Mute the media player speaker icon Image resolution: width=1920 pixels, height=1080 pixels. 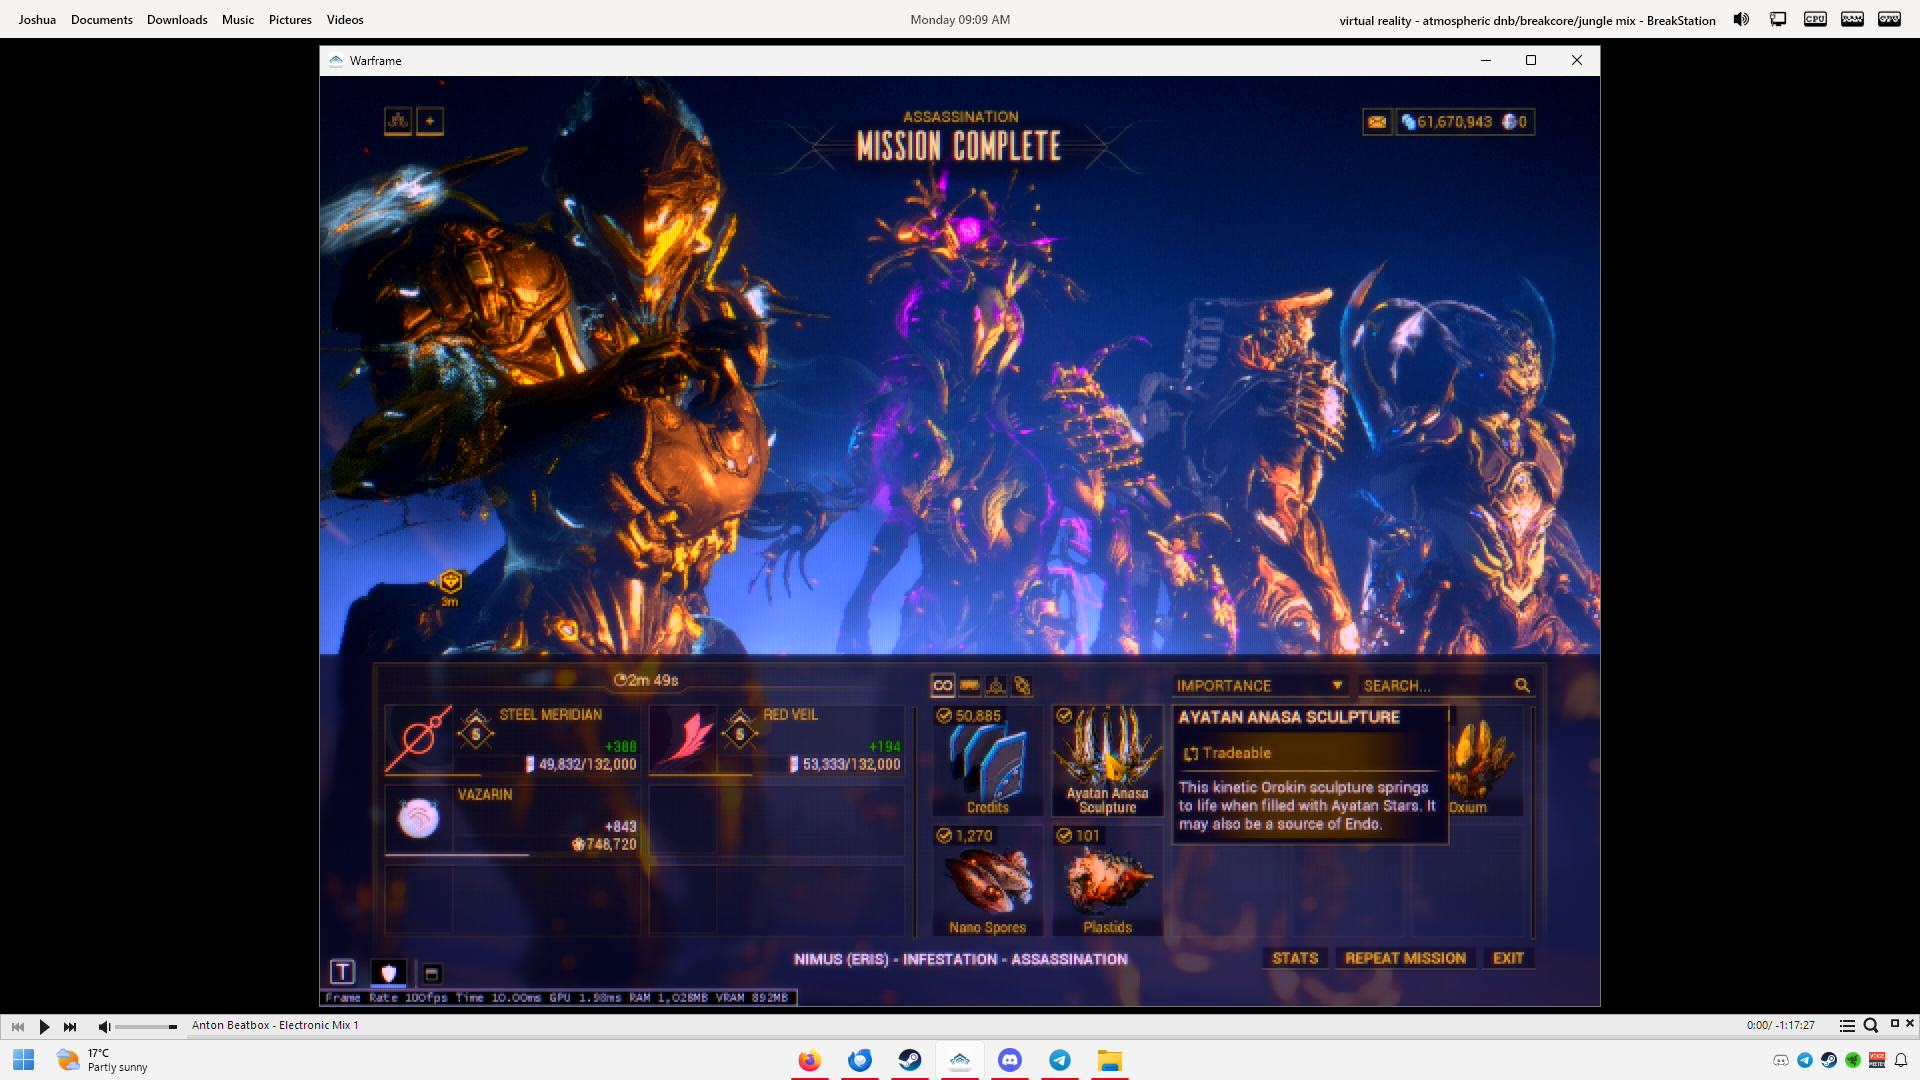(104, 1026)
